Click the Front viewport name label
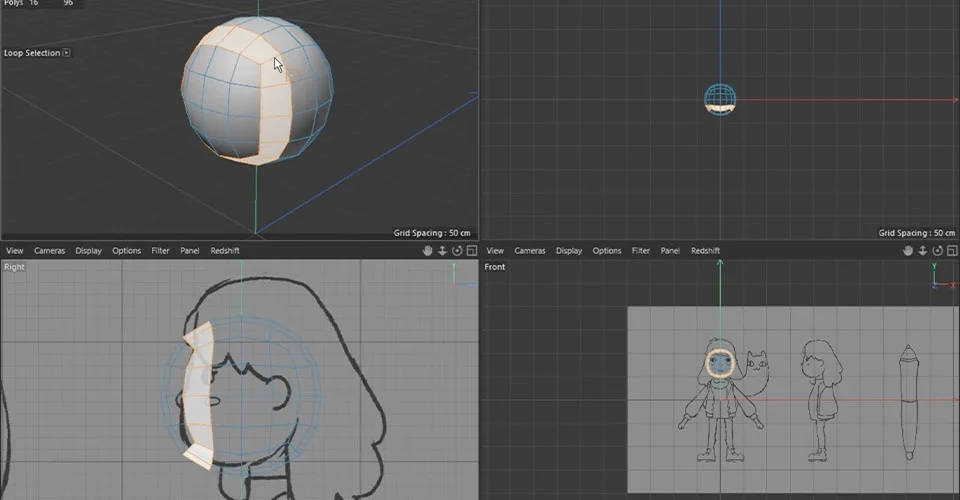 coord(495,267)
